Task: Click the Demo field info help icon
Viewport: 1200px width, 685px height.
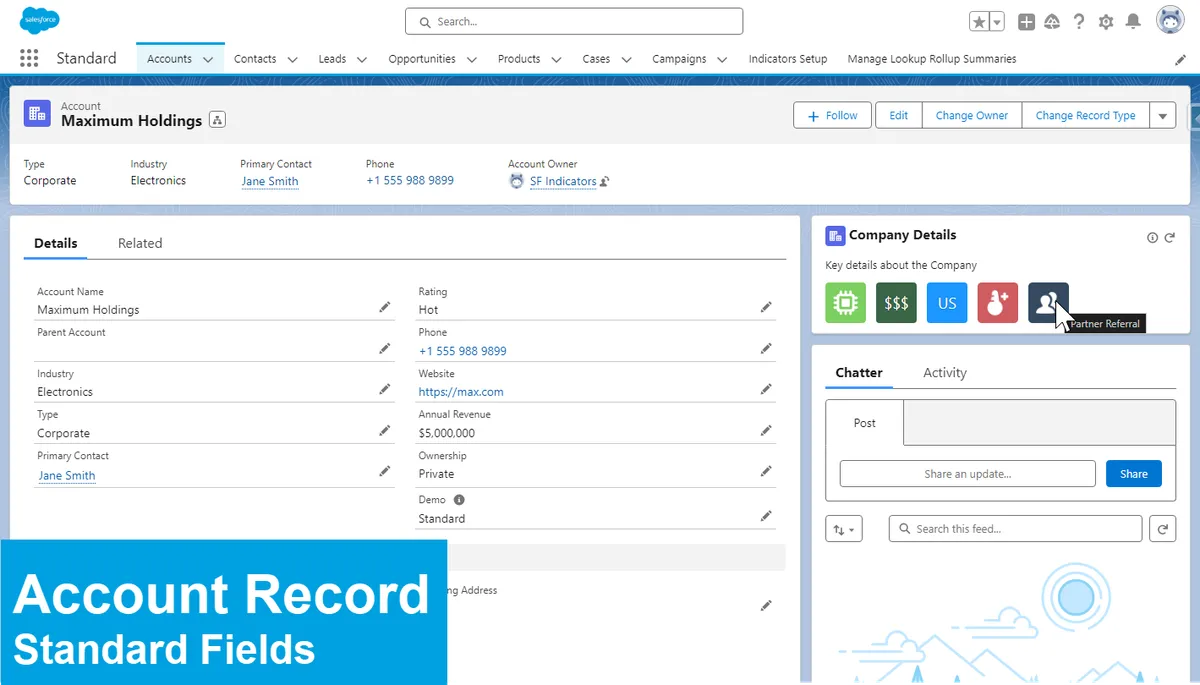Action: click(459, 500)
